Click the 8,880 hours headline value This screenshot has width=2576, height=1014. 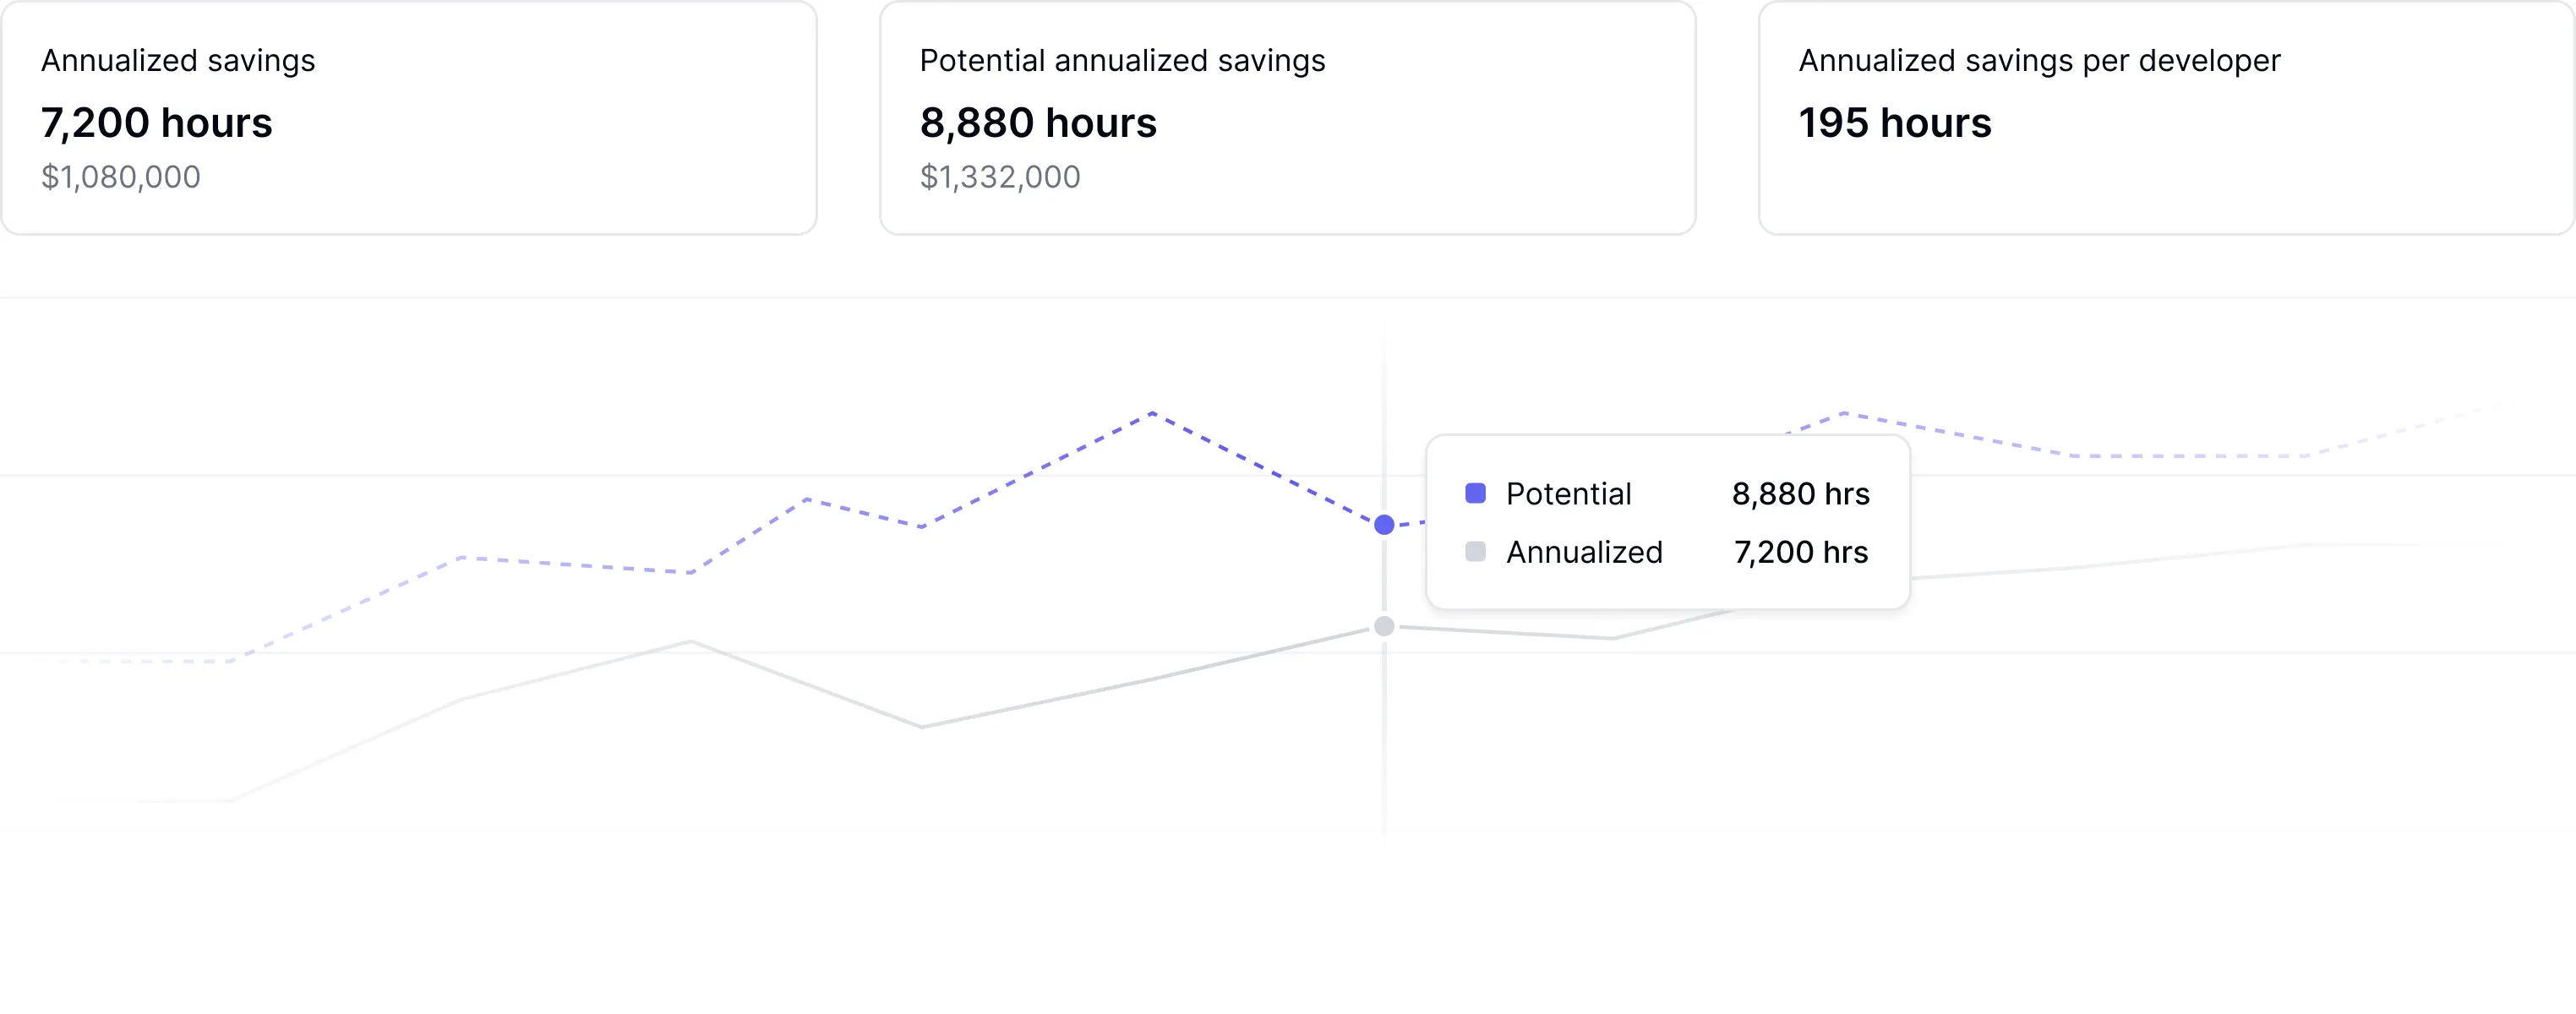(x=1038, y=123)
